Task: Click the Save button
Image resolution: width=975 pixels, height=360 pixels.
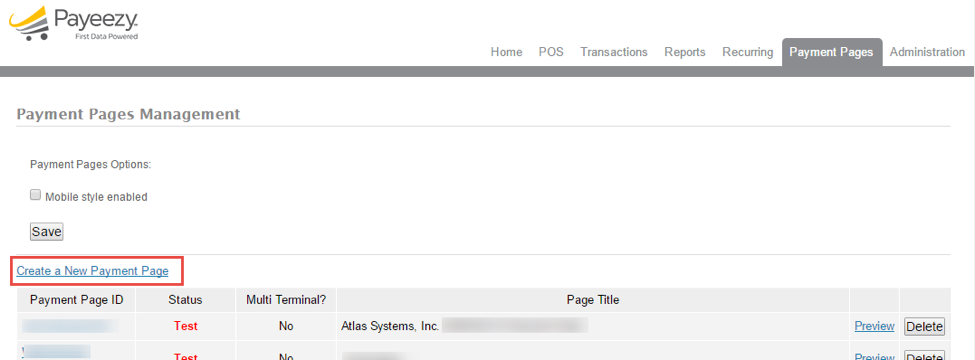Action: click(x=47, y=232)
